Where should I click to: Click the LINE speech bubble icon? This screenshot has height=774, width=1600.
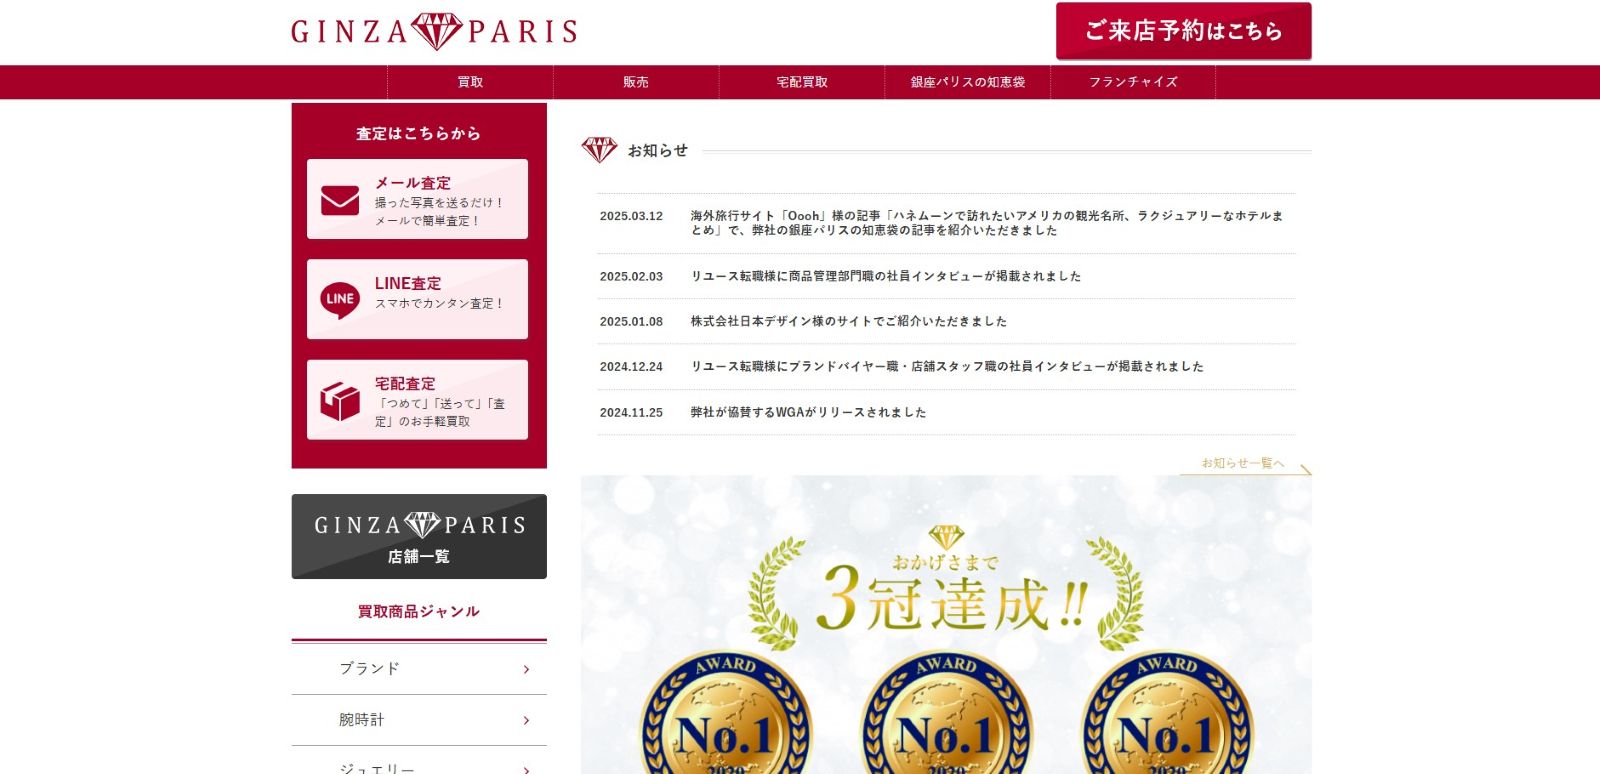[340, 300]
